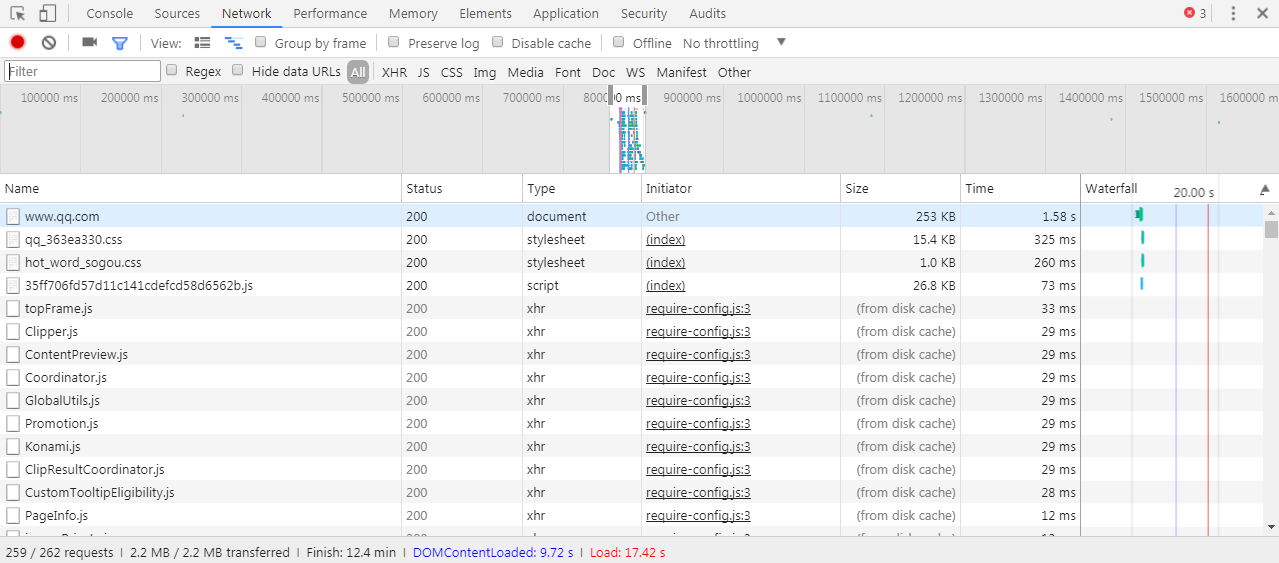Click left handle of timeline overview selection
Viewport: 1279px width, 563px height.
(x=613, y=97)
